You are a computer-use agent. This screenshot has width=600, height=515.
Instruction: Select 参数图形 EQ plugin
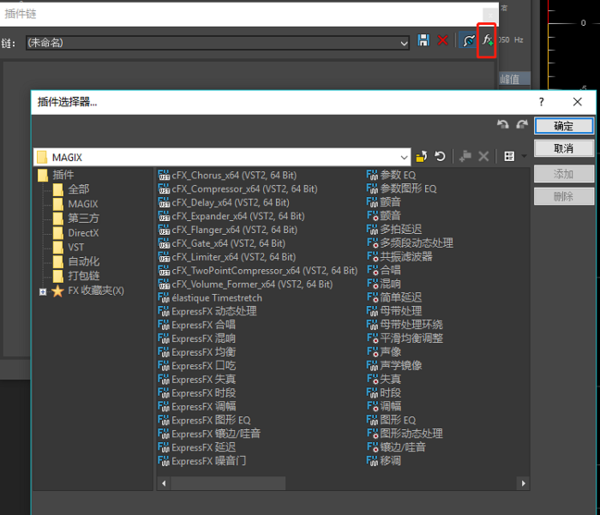pos(401,189)
